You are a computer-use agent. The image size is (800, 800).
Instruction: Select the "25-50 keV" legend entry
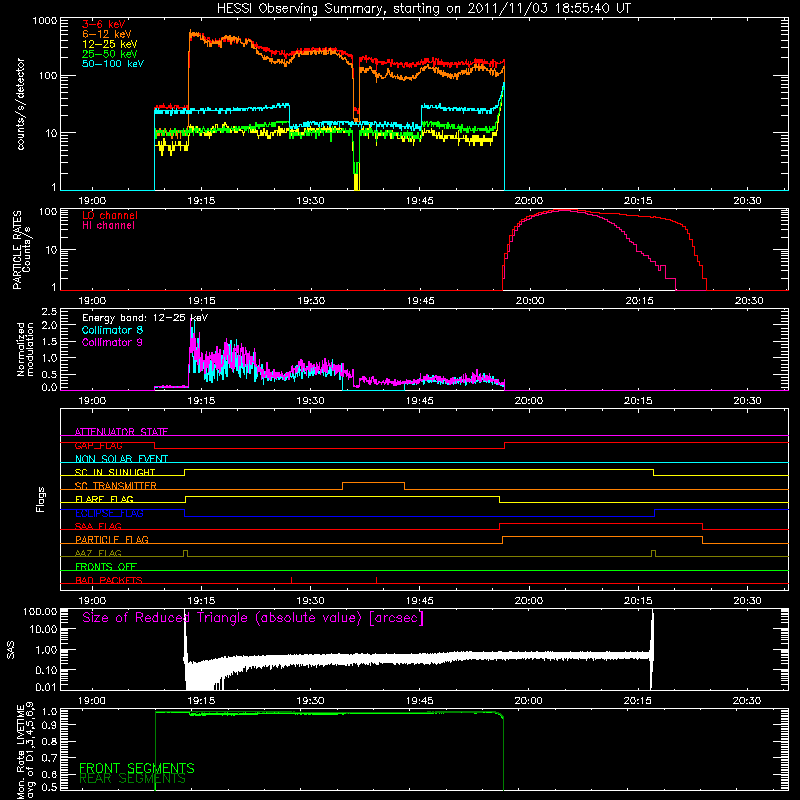pyautogui.click(x=110, y=54)
